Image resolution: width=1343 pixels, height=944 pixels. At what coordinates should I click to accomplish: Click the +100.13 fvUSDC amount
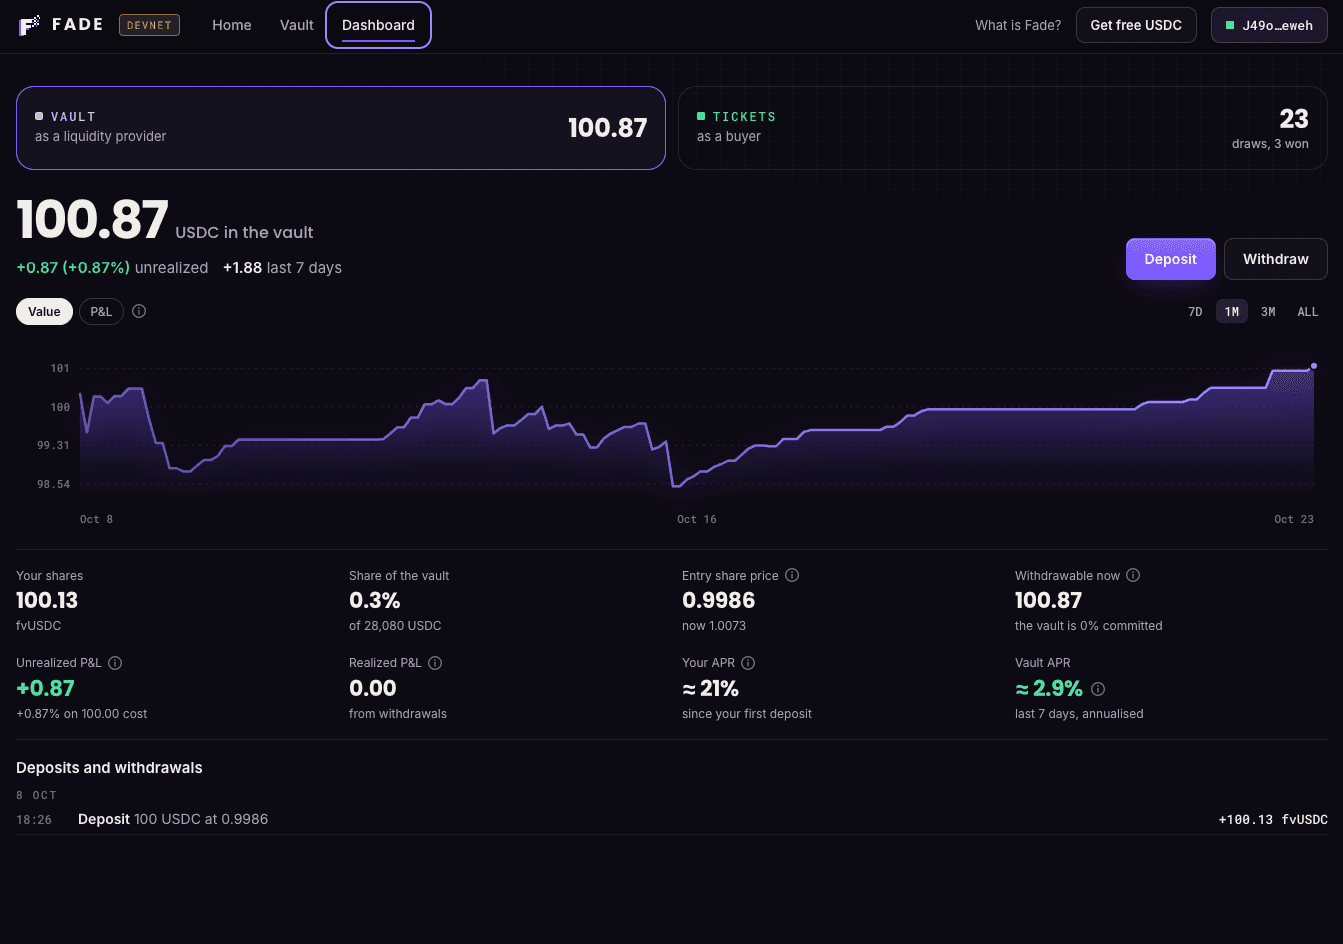[x=1273, y=819]
